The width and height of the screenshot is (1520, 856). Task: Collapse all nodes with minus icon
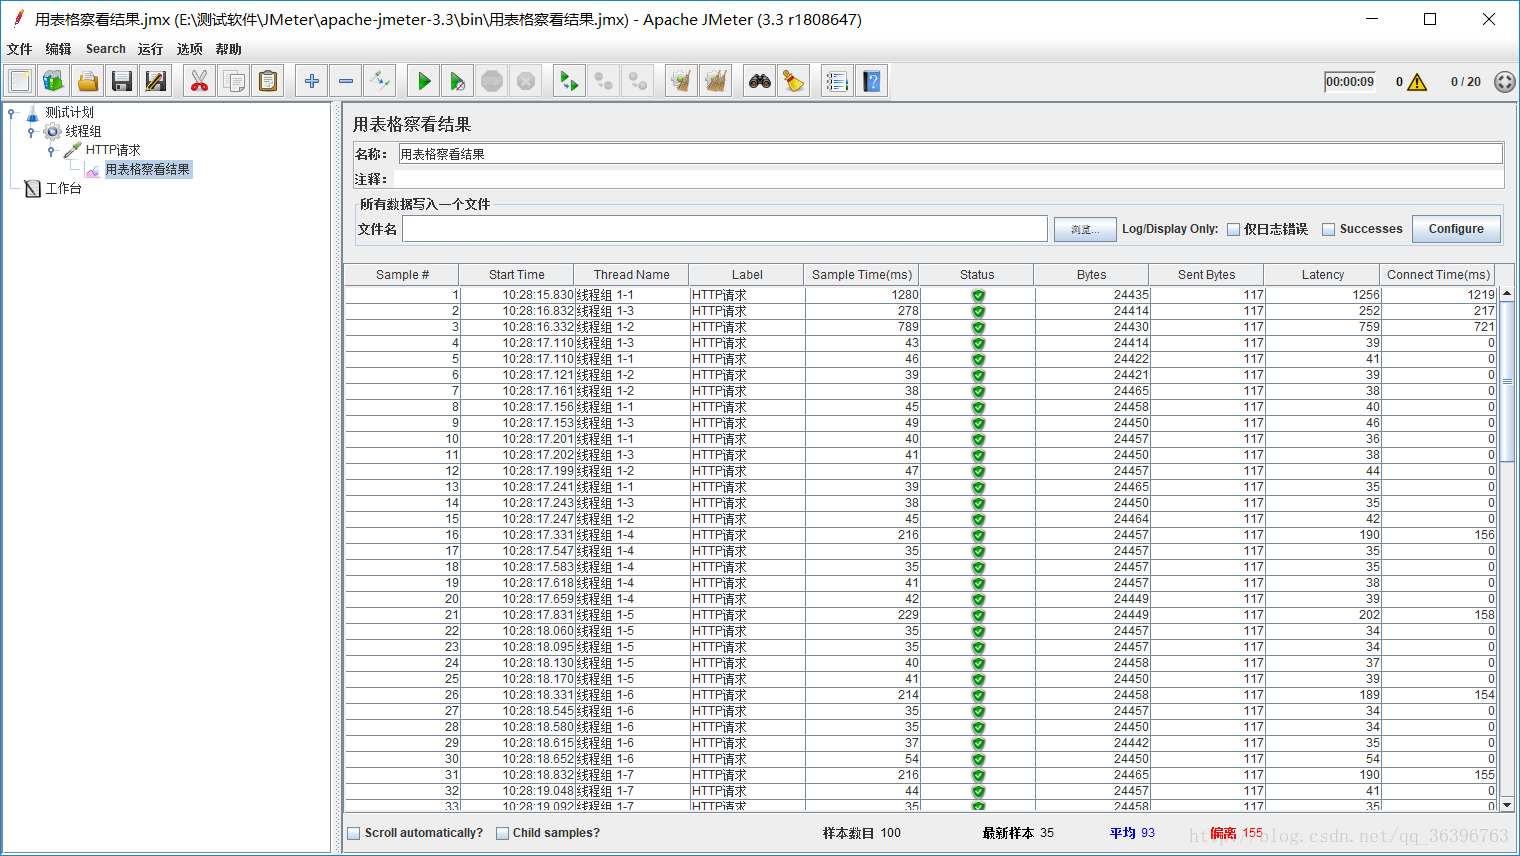click(346, 81)
